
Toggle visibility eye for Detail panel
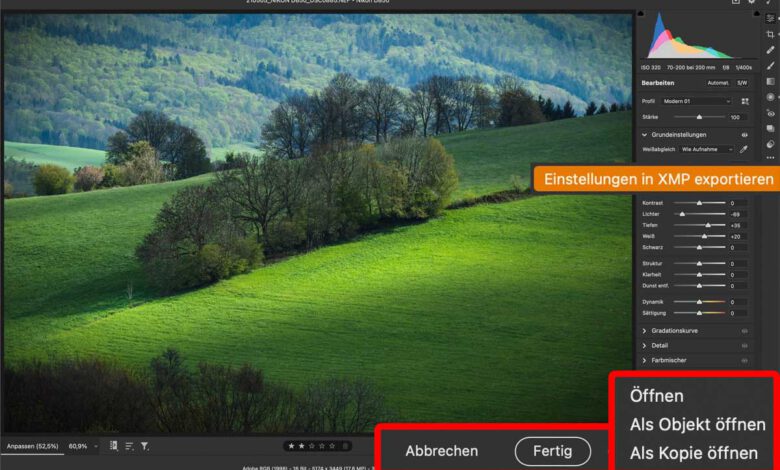(x=745, y=346)
